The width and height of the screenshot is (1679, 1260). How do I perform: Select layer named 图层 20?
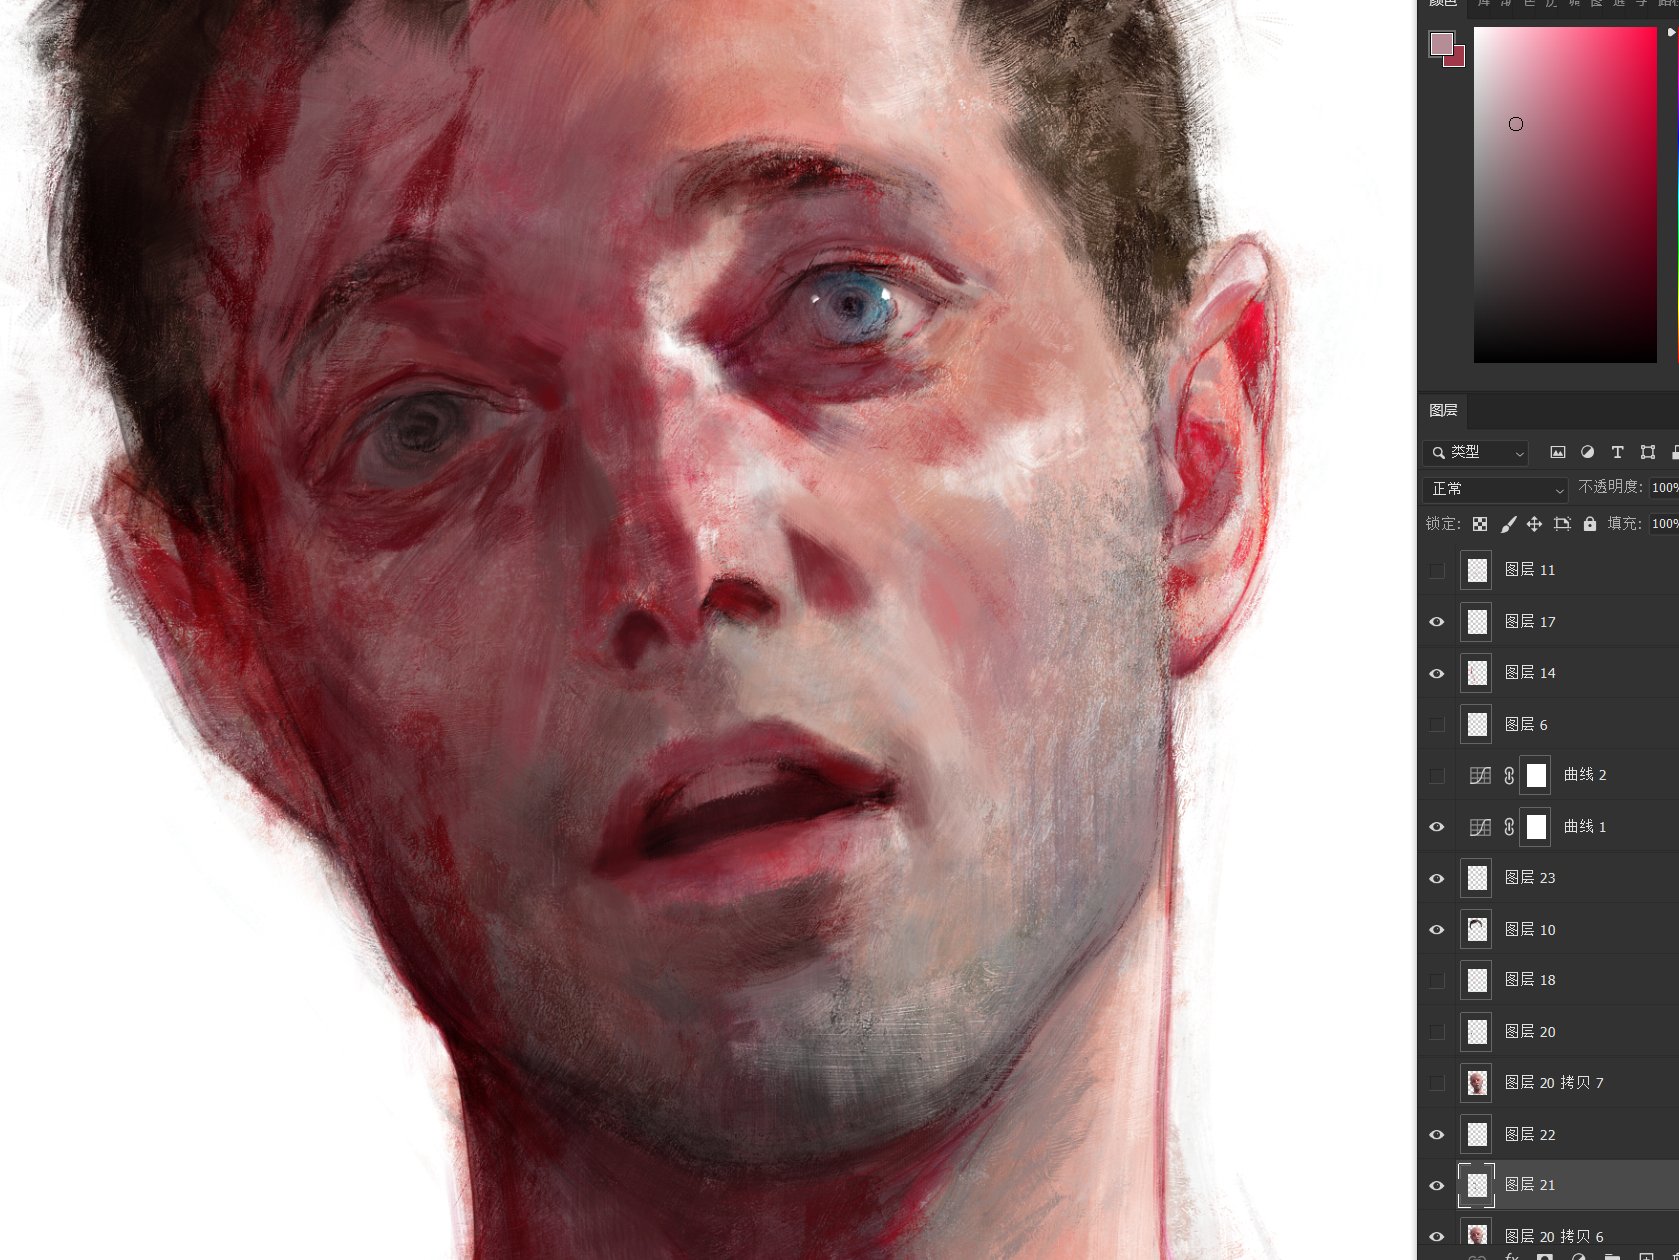click(1530, 1032)
